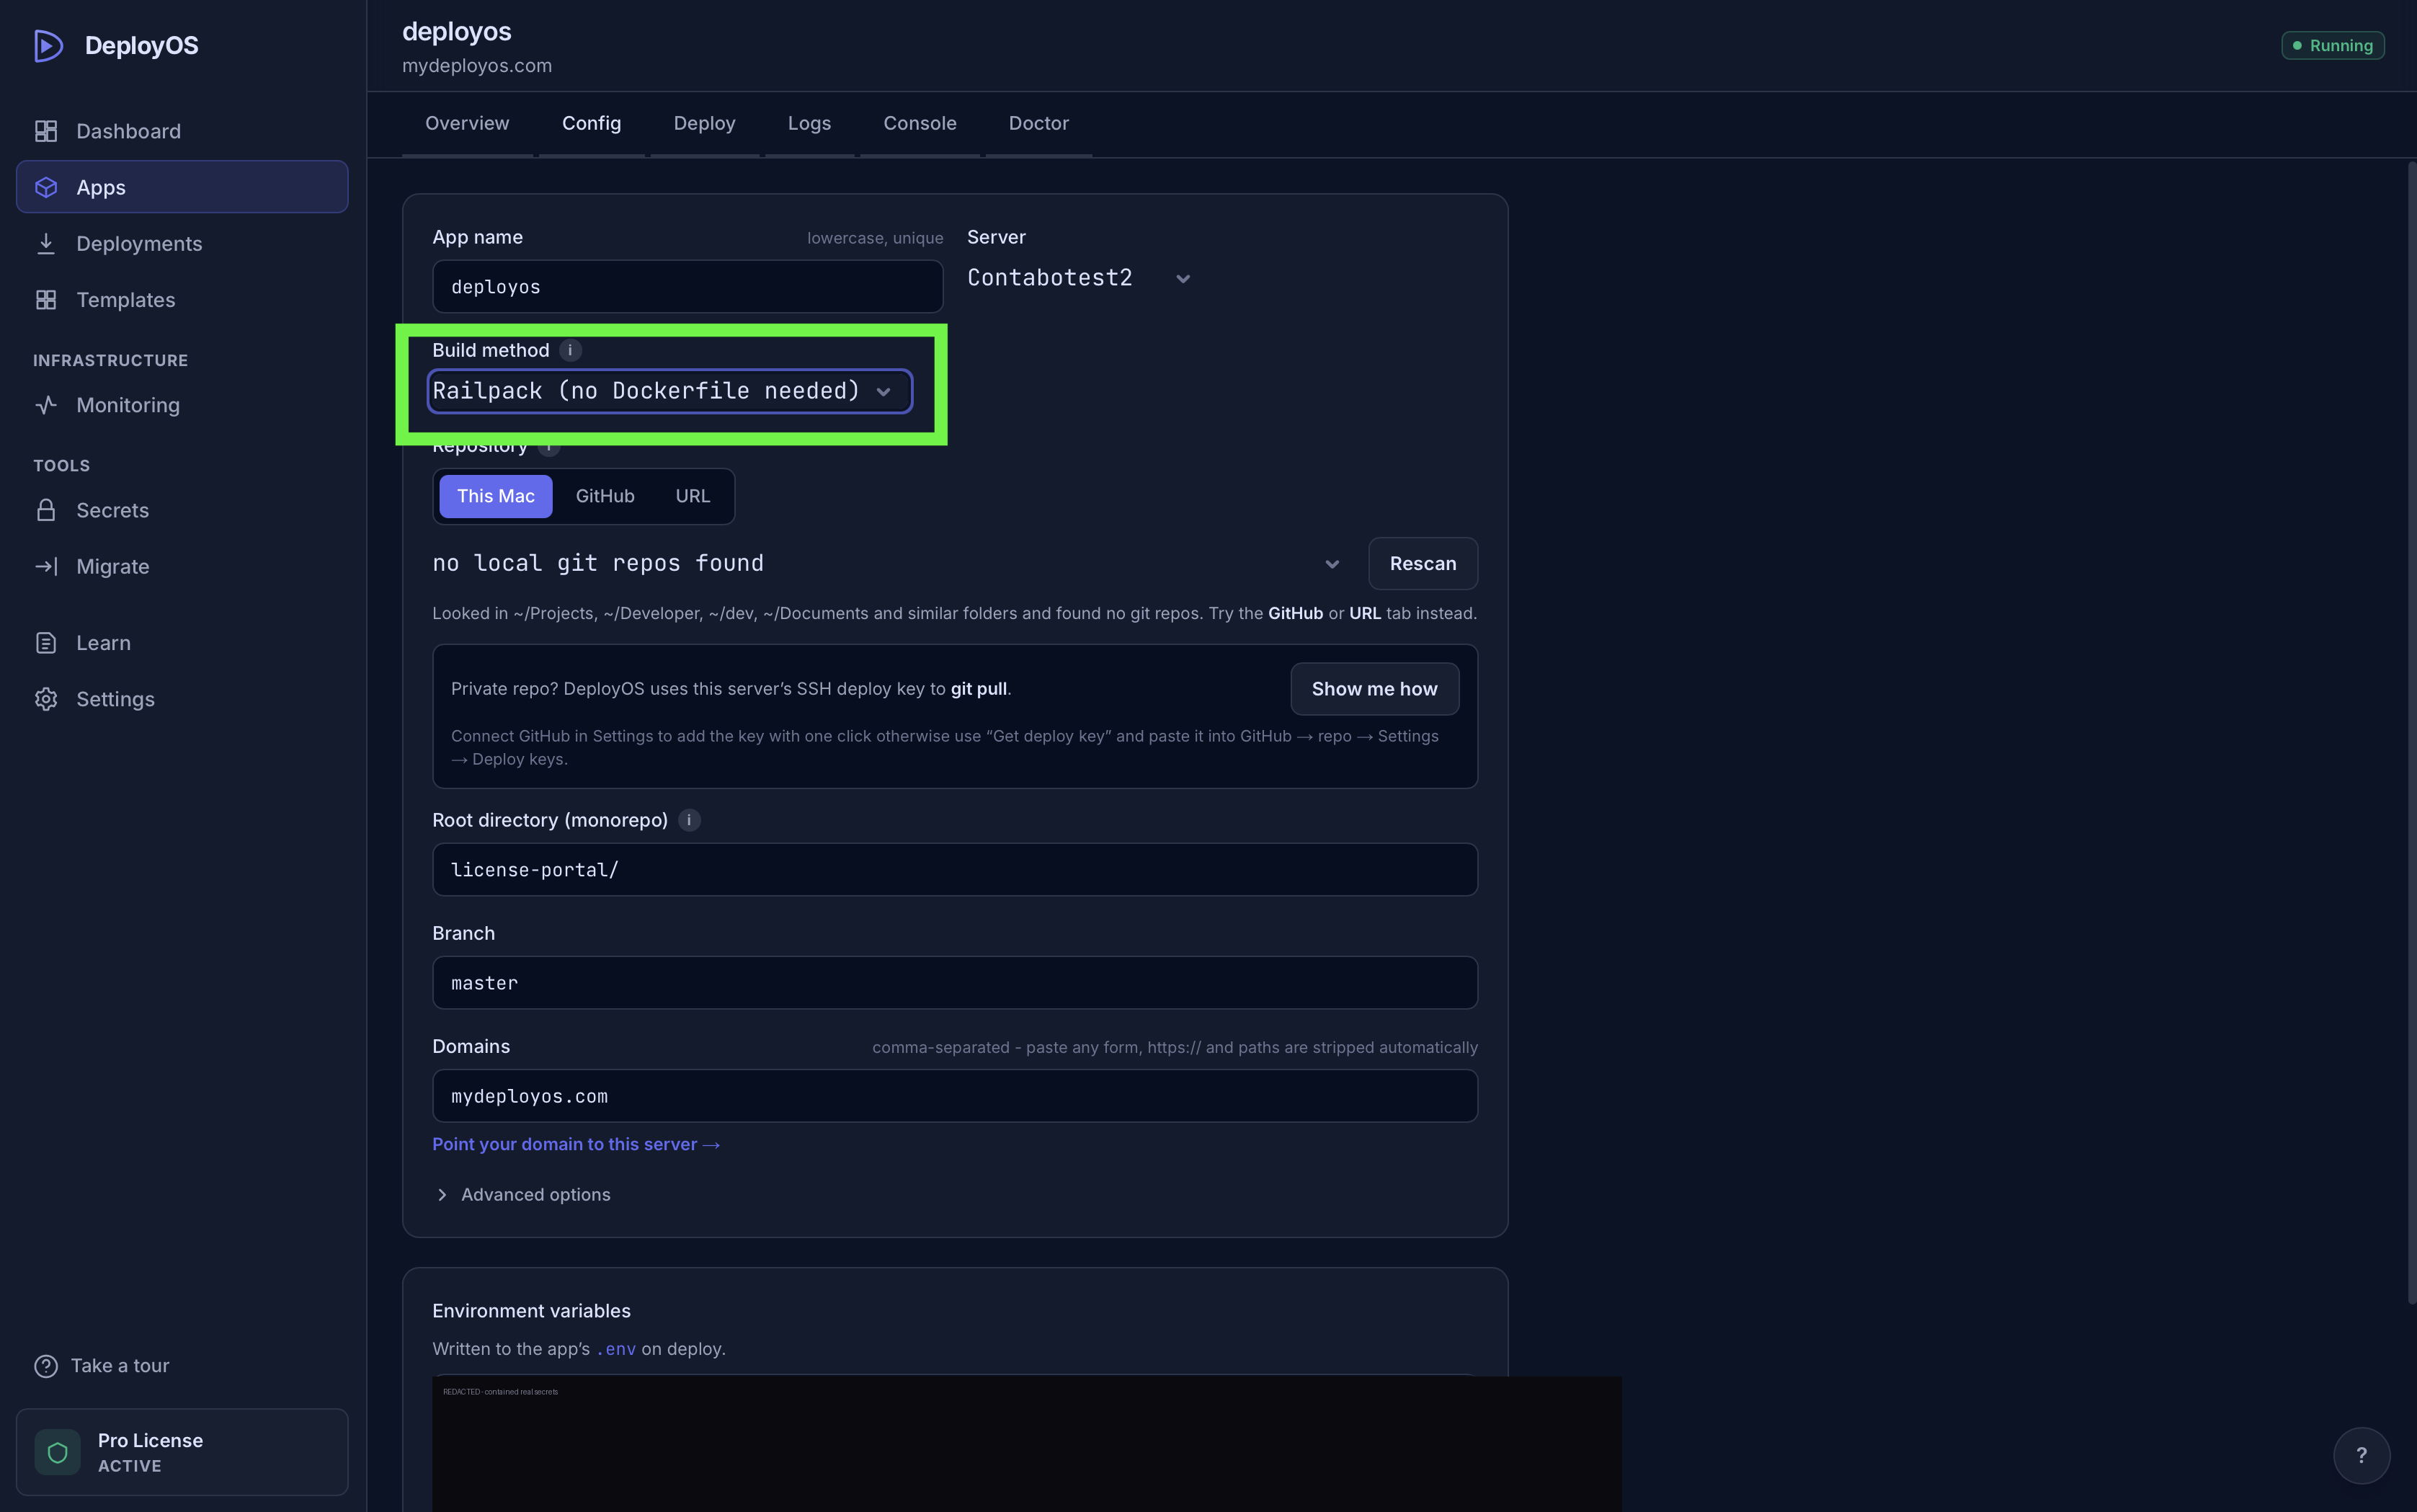Switch to the Logs tab

pyautogui.click(x=809, y=123)
